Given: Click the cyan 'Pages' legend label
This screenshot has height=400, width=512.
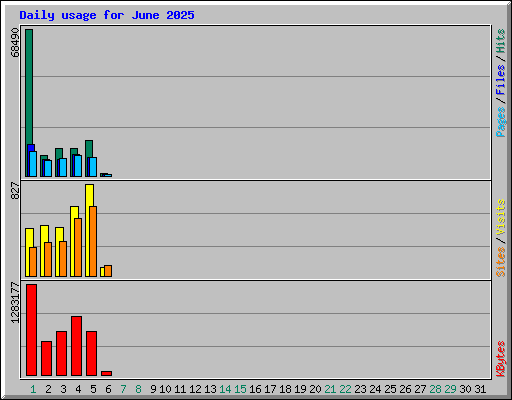Looking at the screenshot, I should coord(500,122).
